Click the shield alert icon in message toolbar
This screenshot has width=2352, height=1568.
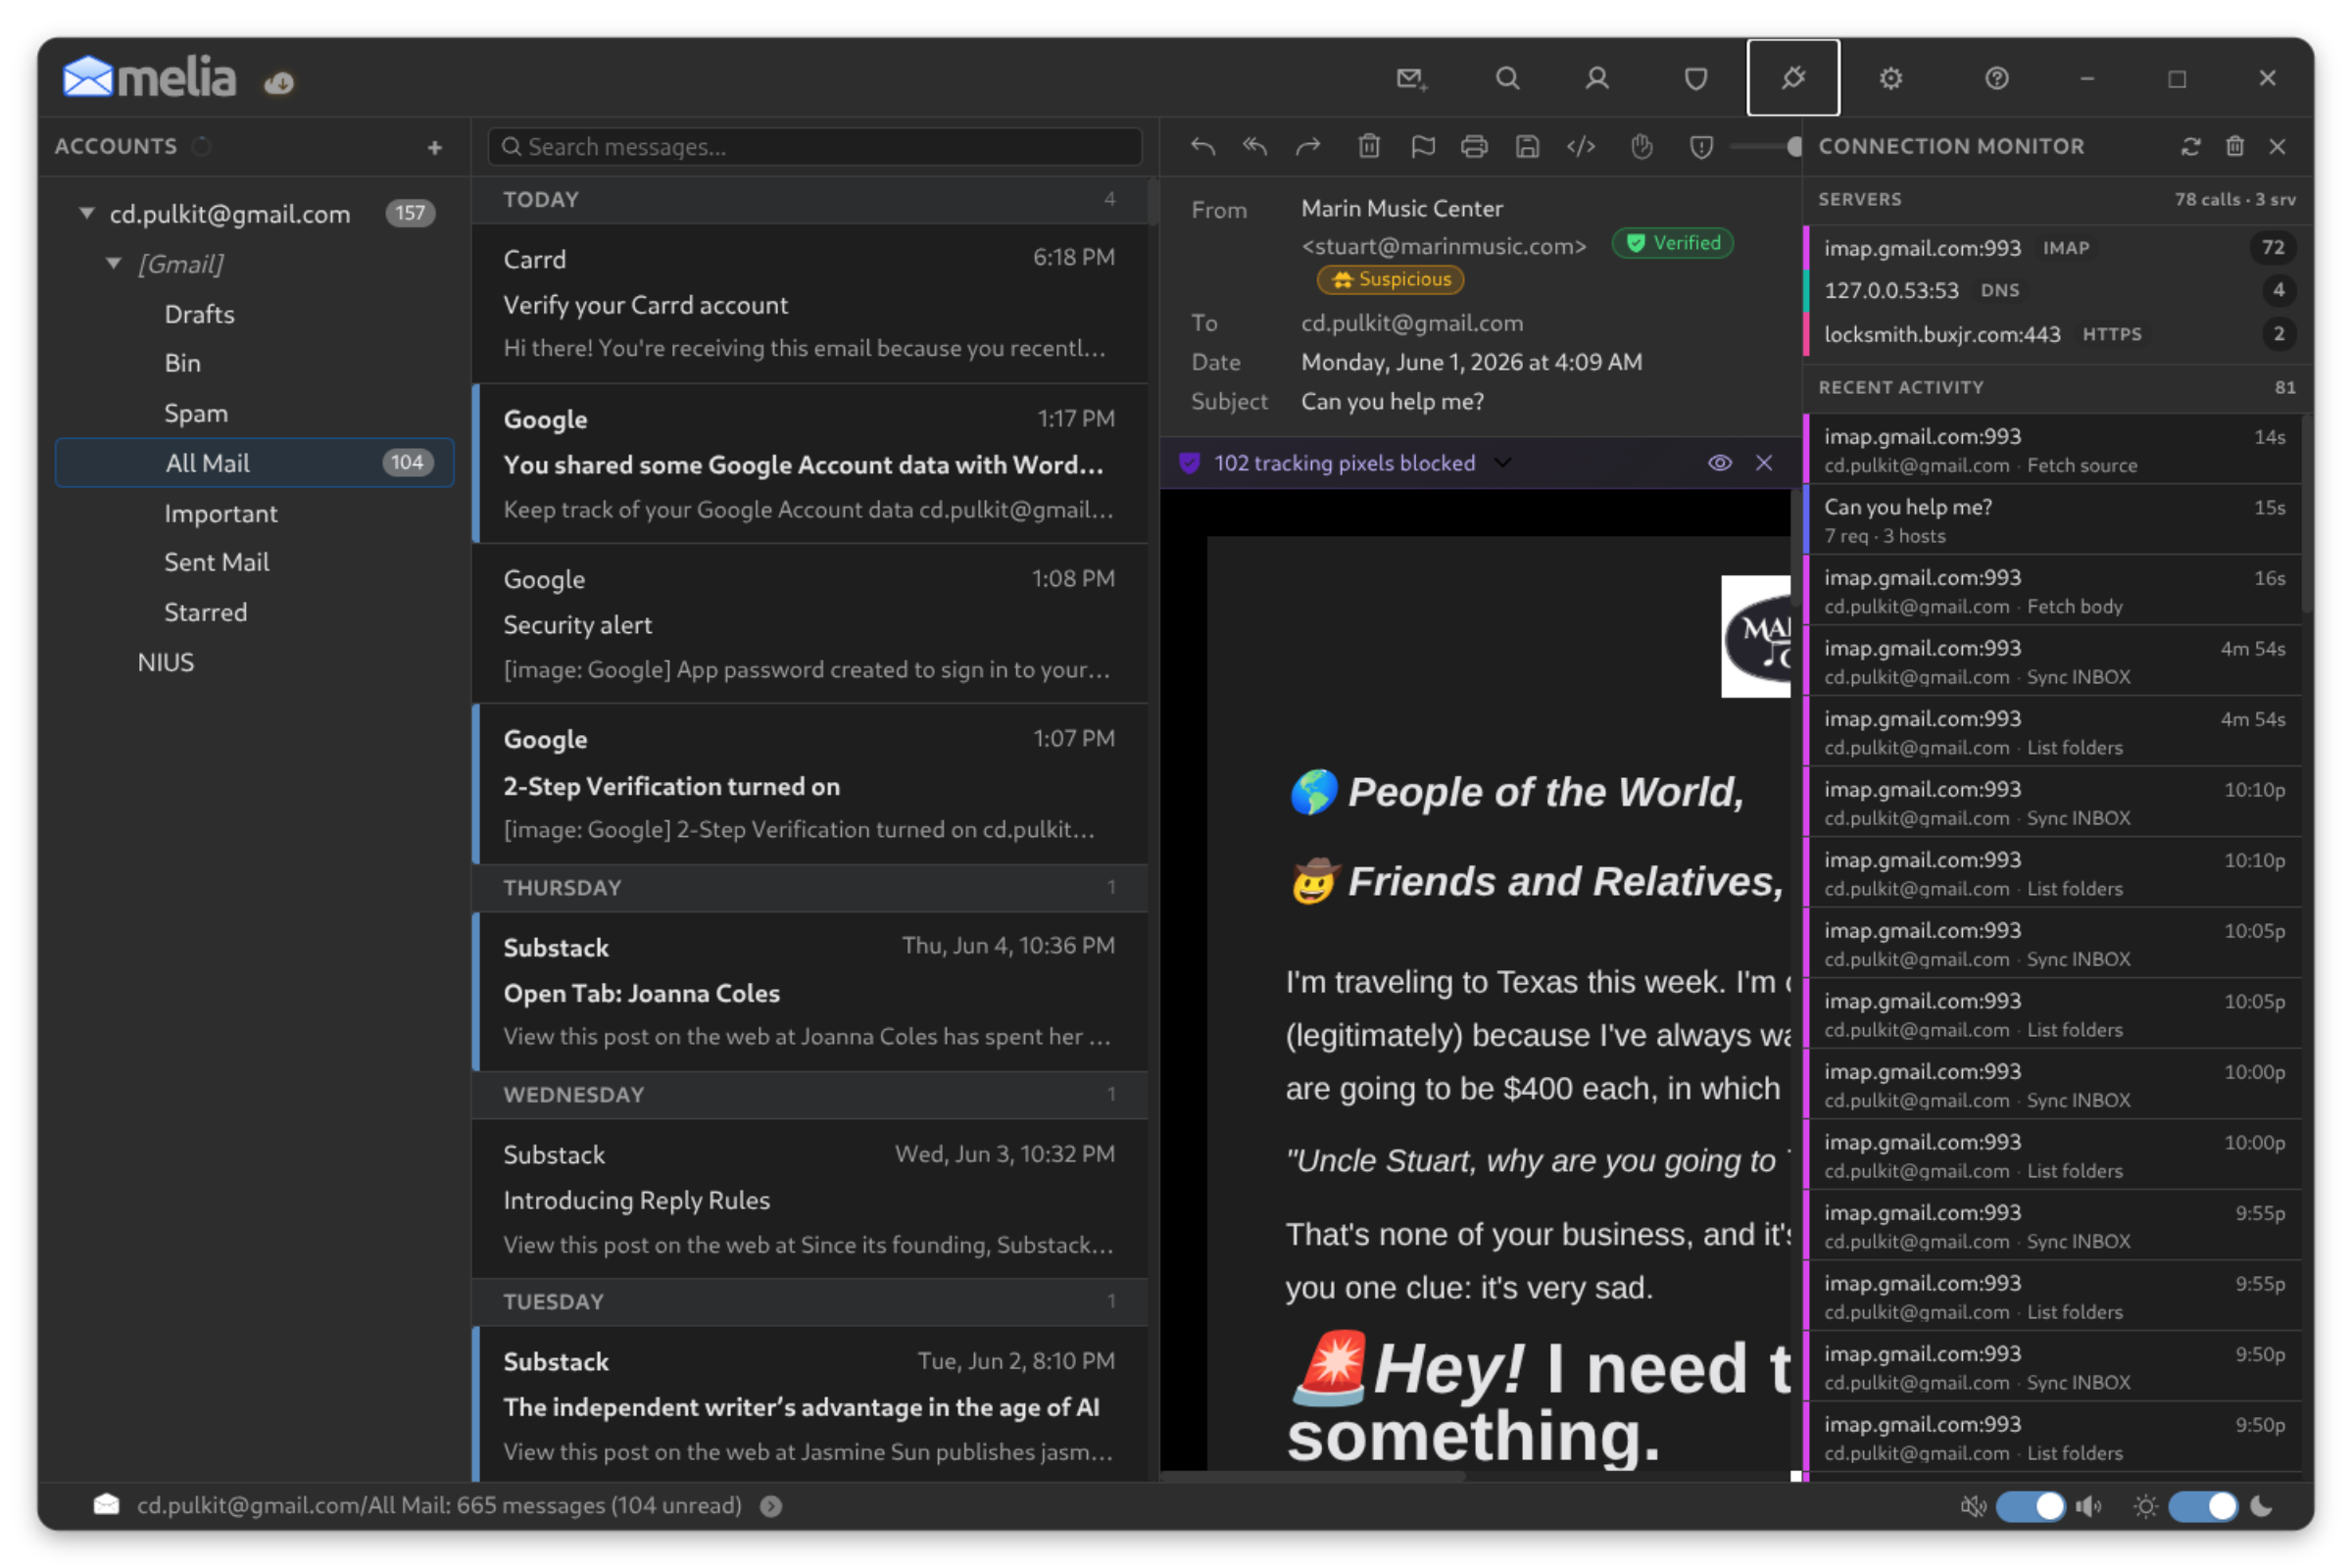tap(1701, 147)
